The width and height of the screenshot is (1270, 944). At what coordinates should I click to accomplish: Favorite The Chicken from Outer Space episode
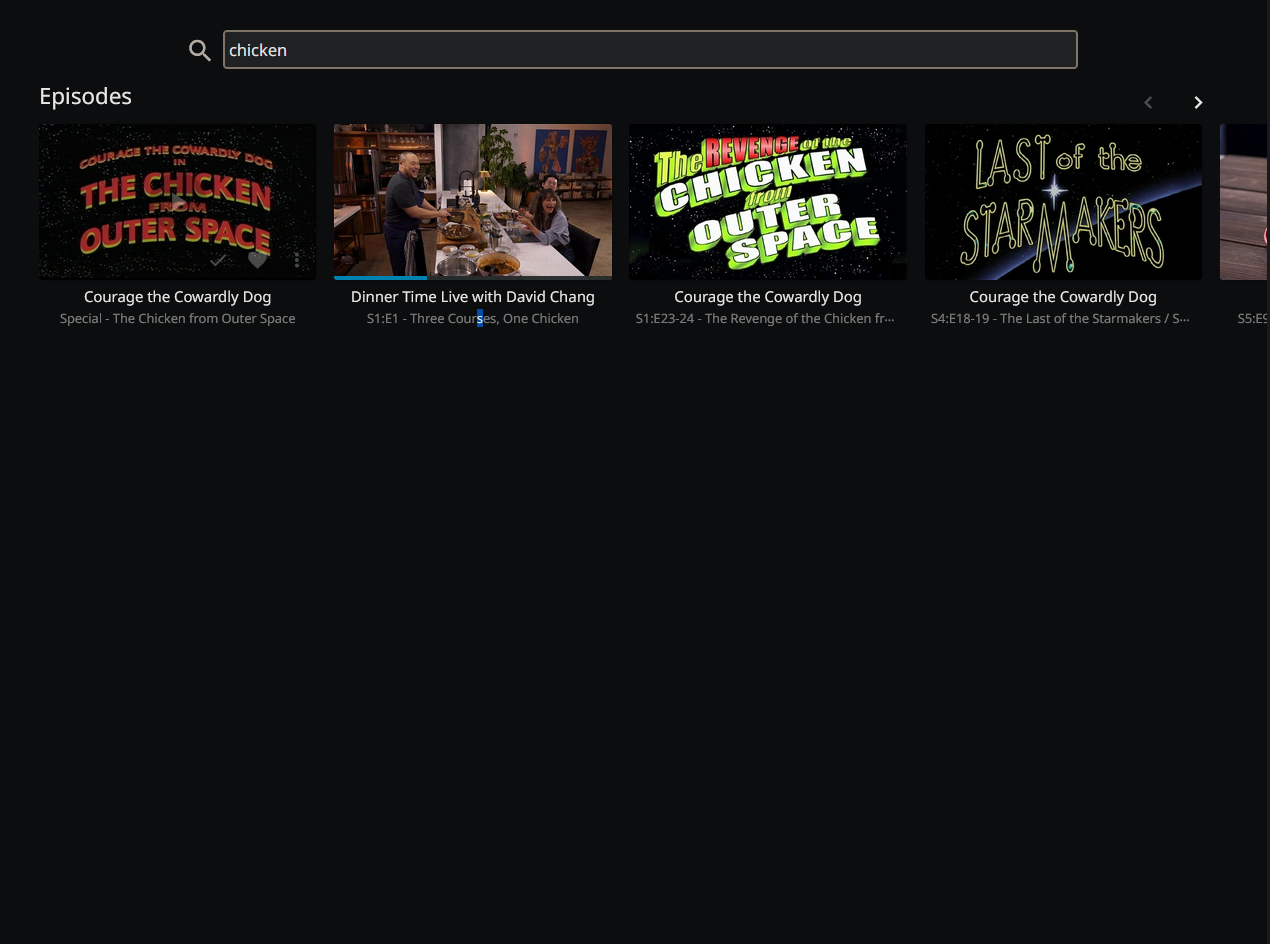[x=258, y=260]
